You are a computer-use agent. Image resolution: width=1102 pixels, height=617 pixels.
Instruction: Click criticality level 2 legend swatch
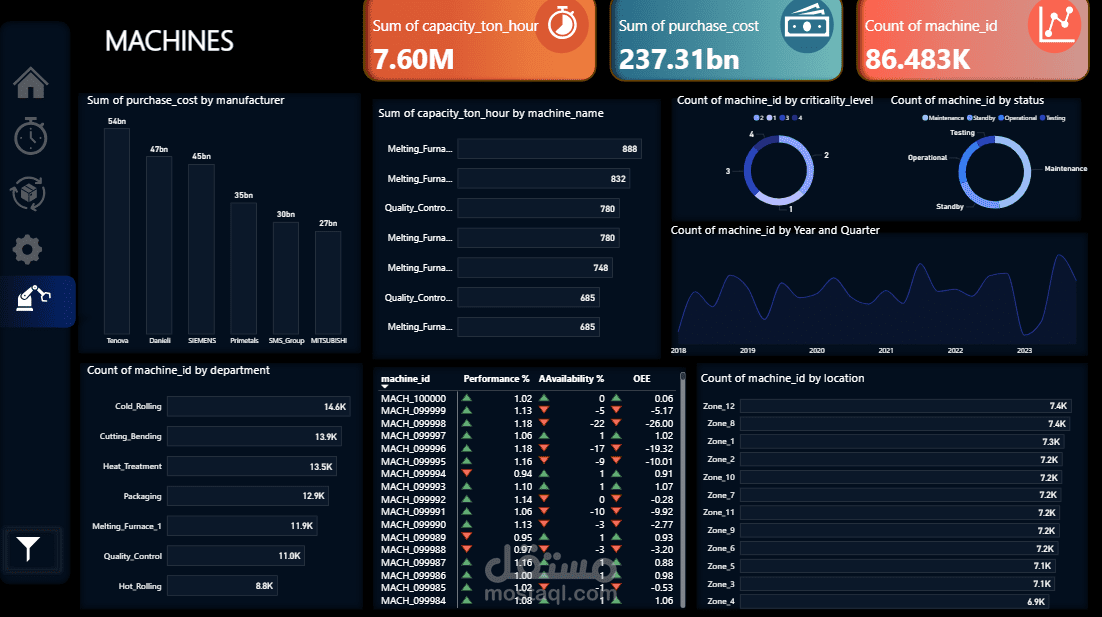(756, 118)
